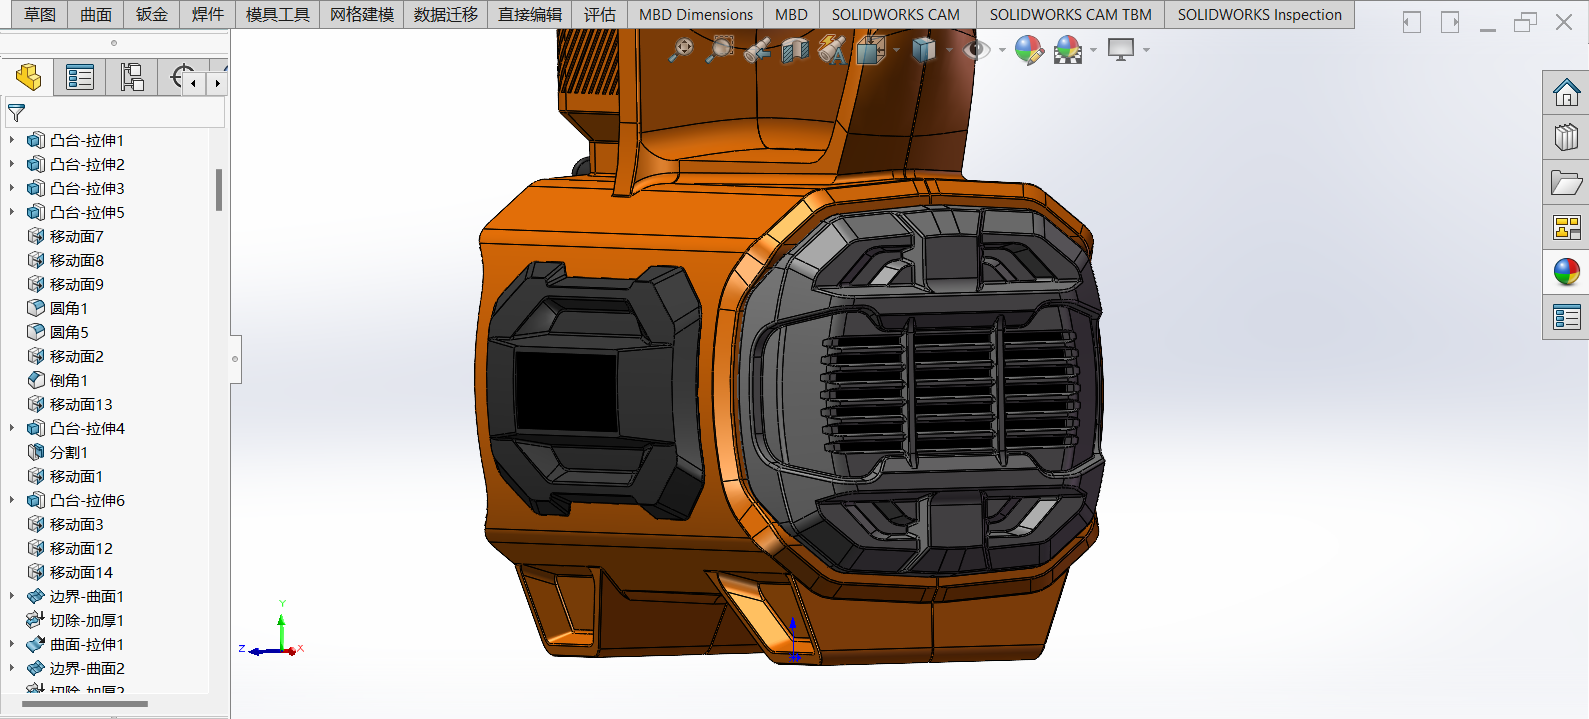The height and width of the screenshot is (719, 1589).
Task: Click the feature tree vertical scrollbar
Action: 219,190
